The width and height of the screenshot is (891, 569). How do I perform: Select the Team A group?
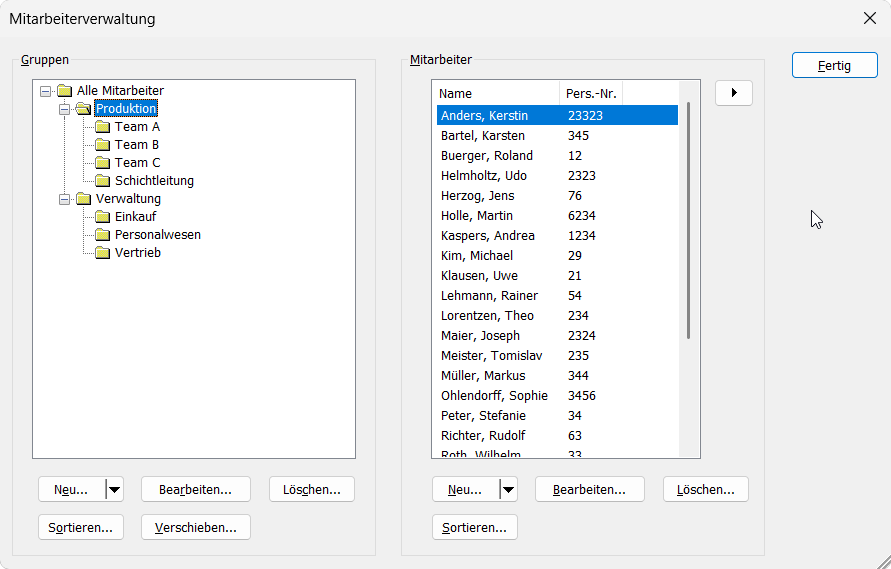pyautogui.click(x=137, y=127)
